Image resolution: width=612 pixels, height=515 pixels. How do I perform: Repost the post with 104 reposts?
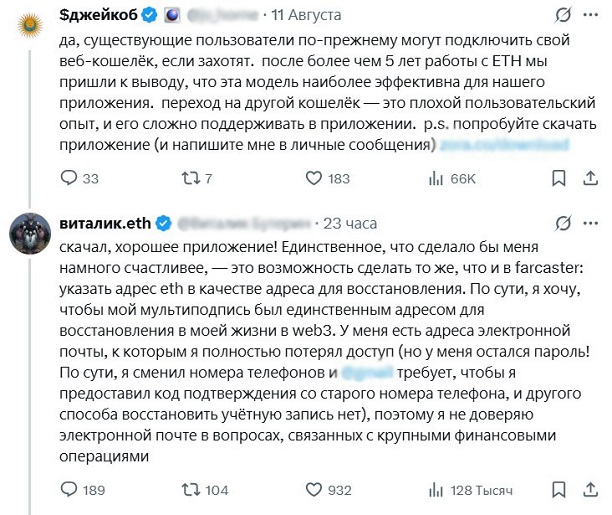pos(188,490)
